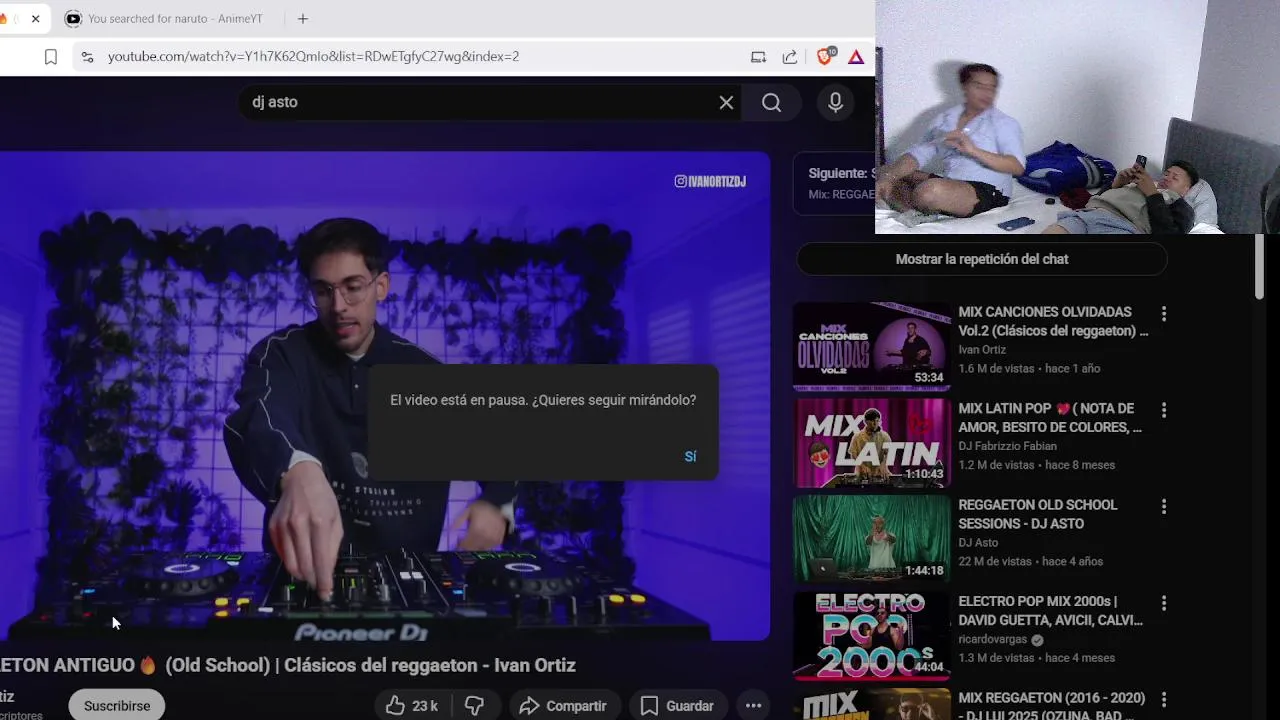Click the ricardovargas channel name
This screenshot has height=720, width=1280.
(x=993, y=640)
